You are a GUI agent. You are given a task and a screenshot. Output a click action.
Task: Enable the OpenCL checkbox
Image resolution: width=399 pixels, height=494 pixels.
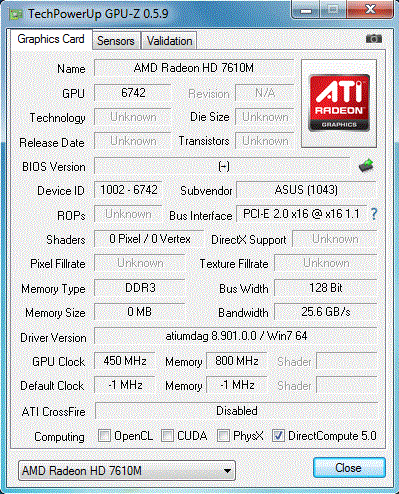[104, 436]
